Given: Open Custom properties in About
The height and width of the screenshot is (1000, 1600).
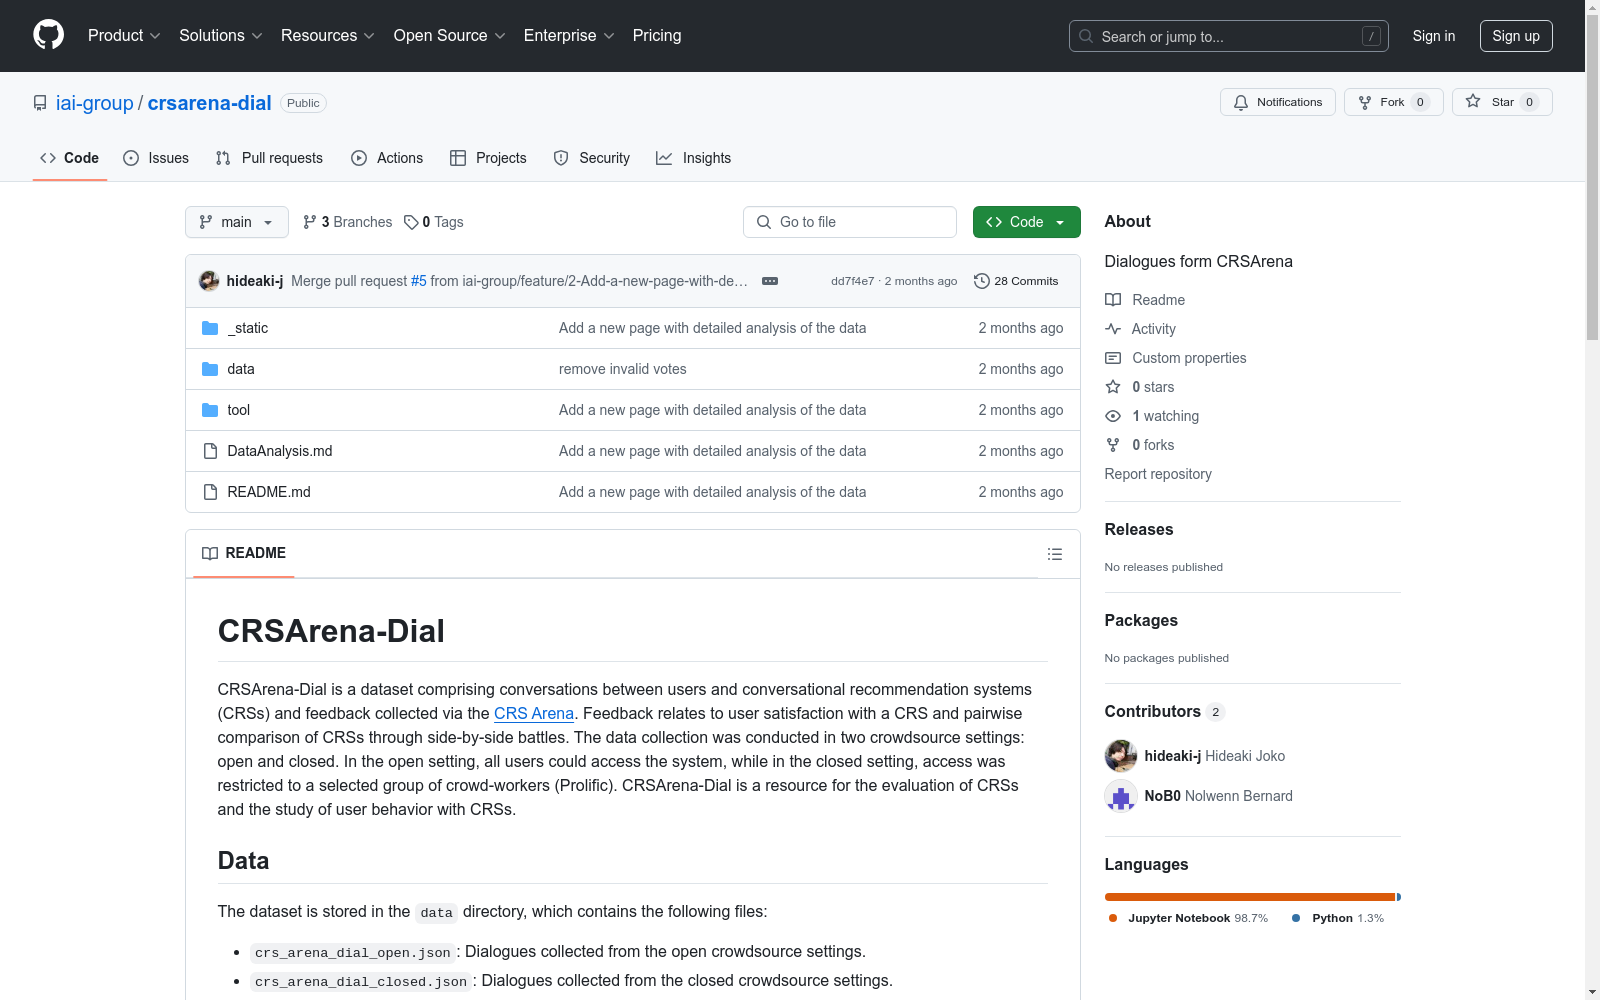Looking at the screenshot, I should (x=1176, y=358).
